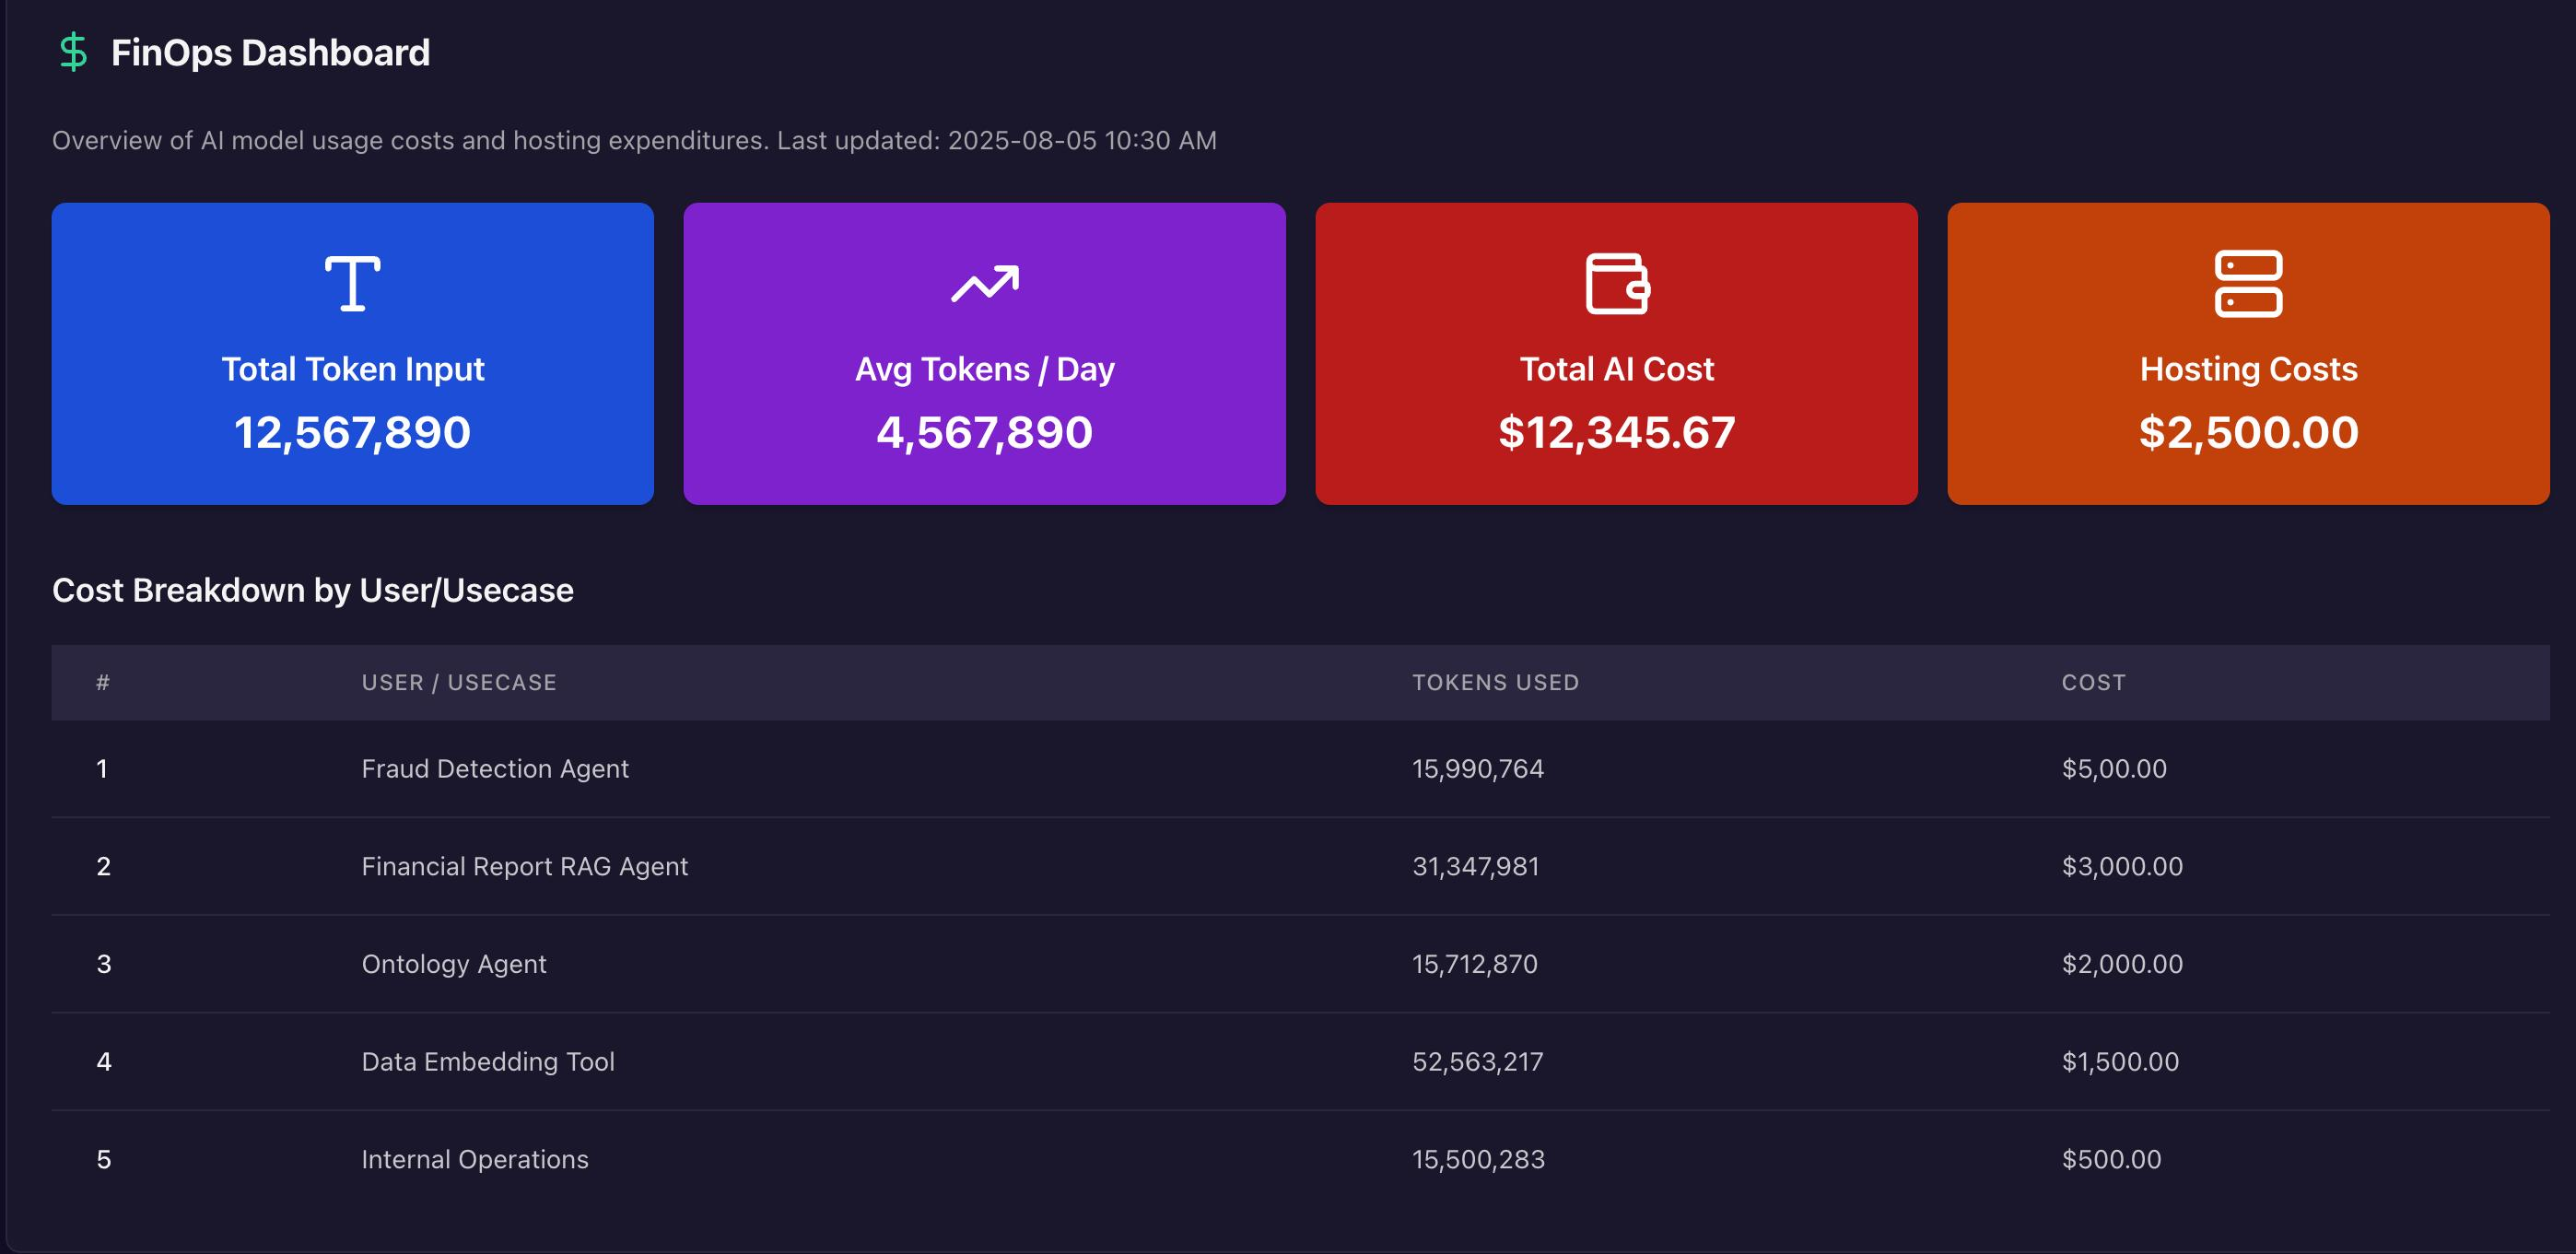The image size is (2576, 1254).
Task: Select the Ontology Agent name
Action: coord(453,964)
